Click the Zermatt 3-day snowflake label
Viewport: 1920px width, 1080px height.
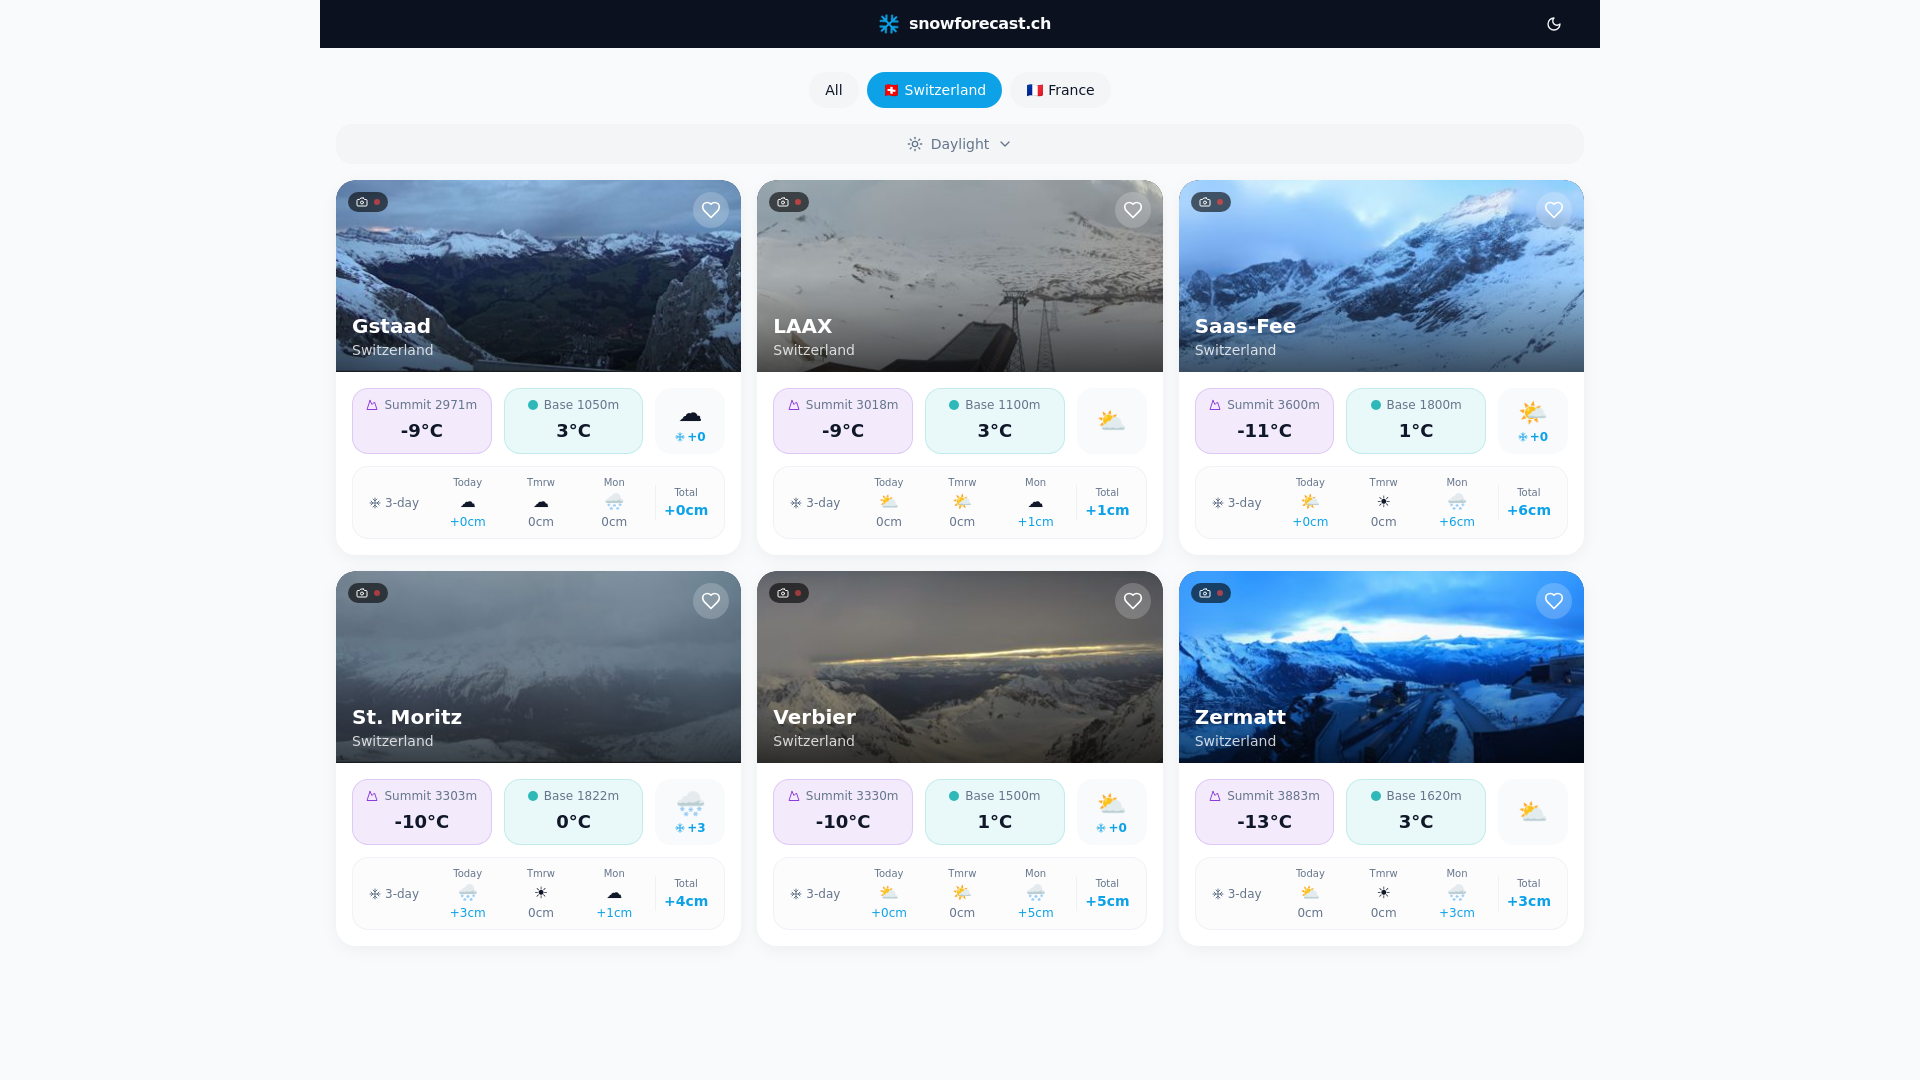pos(1237,894)
